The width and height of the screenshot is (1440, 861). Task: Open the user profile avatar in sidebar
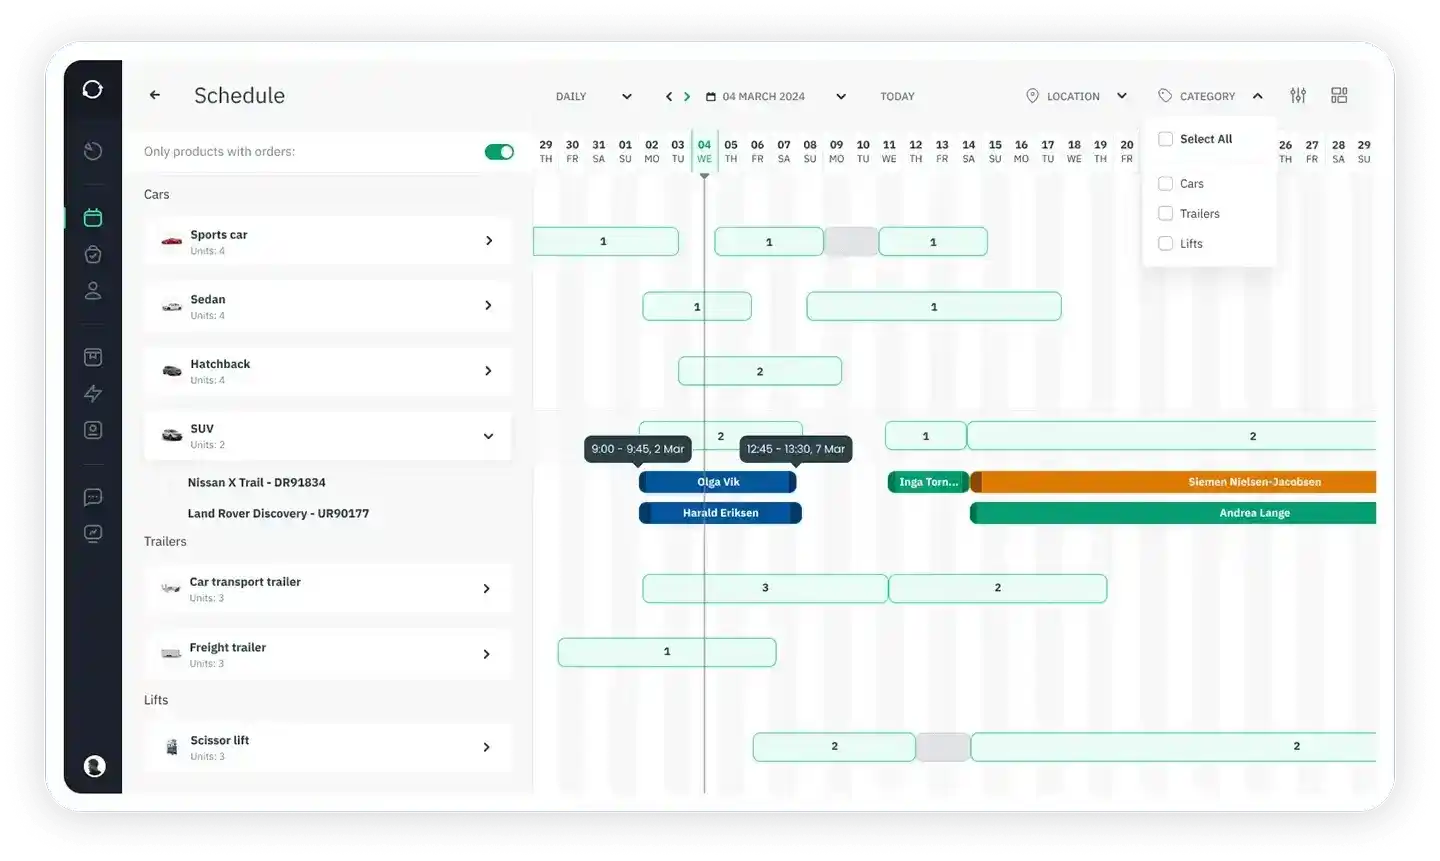(x=95, y=766)
